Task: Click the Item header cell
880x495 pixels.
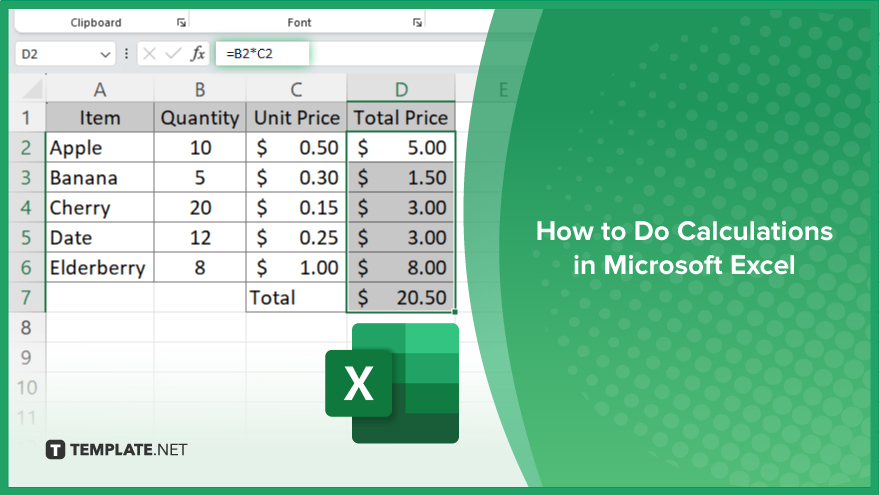Action: click(100, 118)
